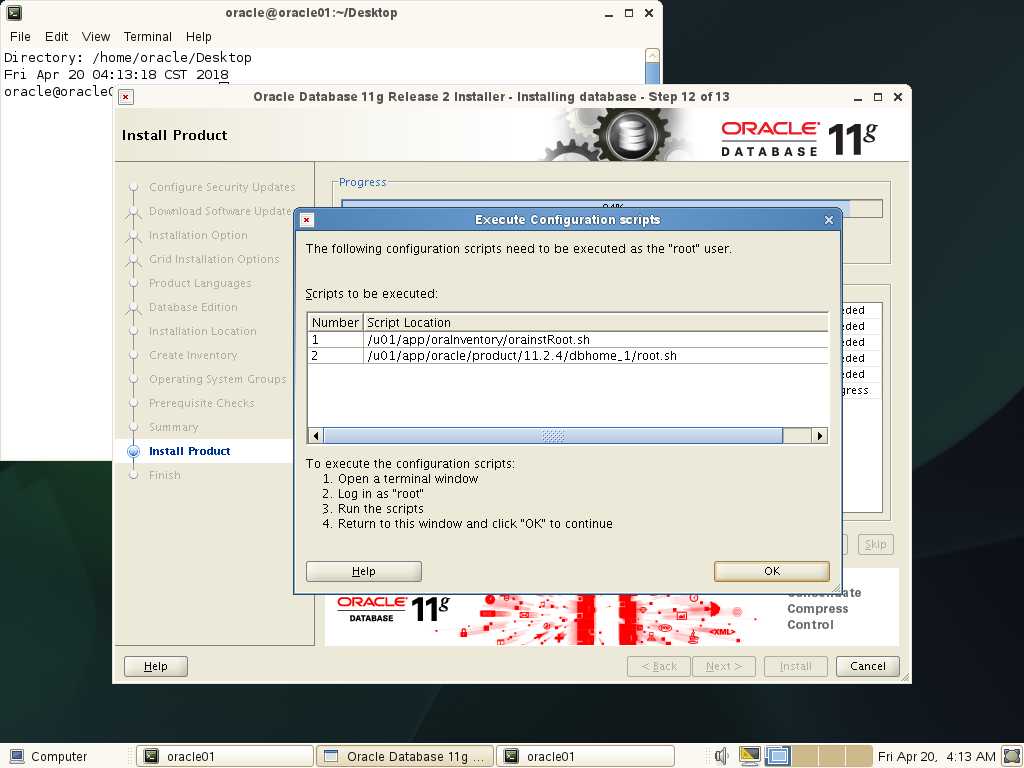This screenshot has width=1024, height=768.
Task: Select the Finish step in sidebar
Action: coord(165,475)
